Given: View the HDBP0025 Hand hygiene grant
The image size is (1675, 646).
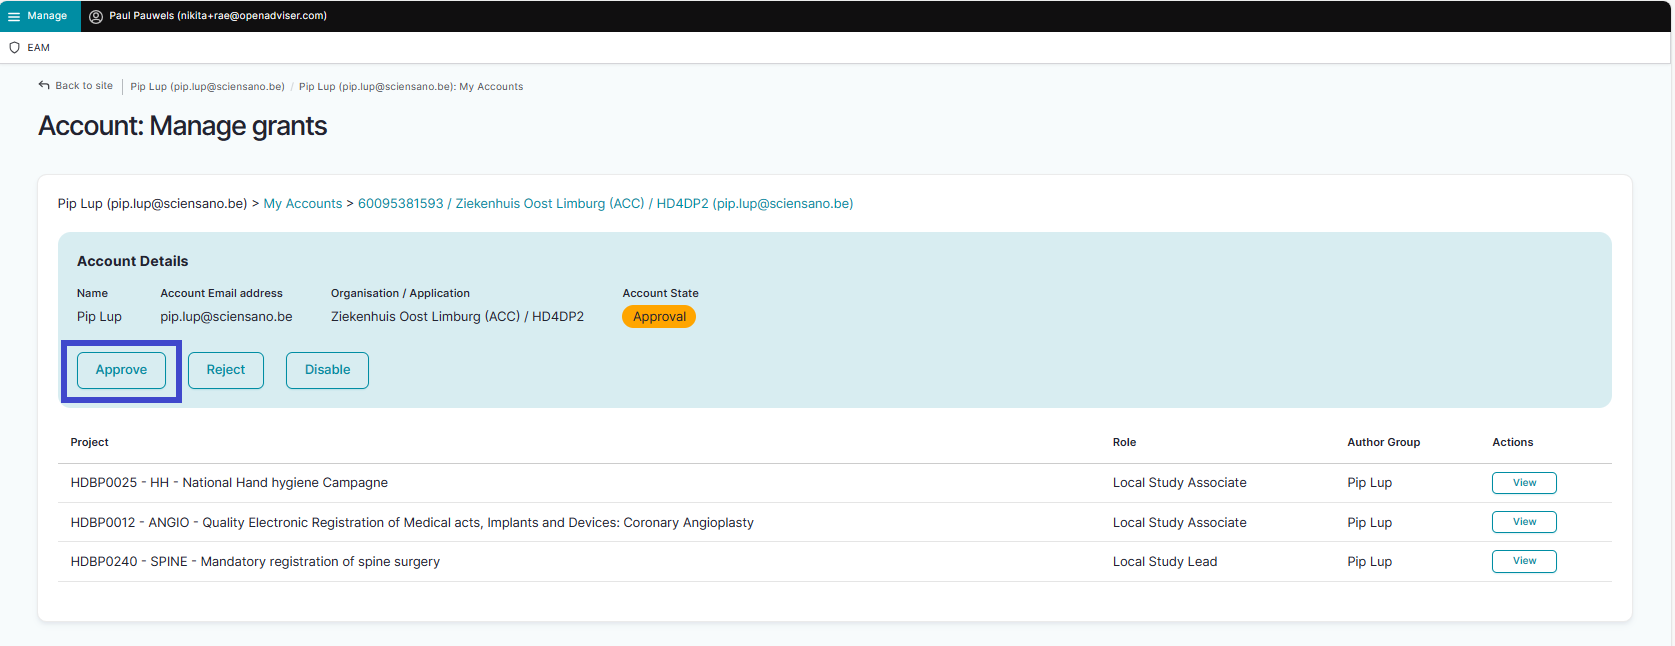Looking at the screenshot, I should click(1523, 483).
